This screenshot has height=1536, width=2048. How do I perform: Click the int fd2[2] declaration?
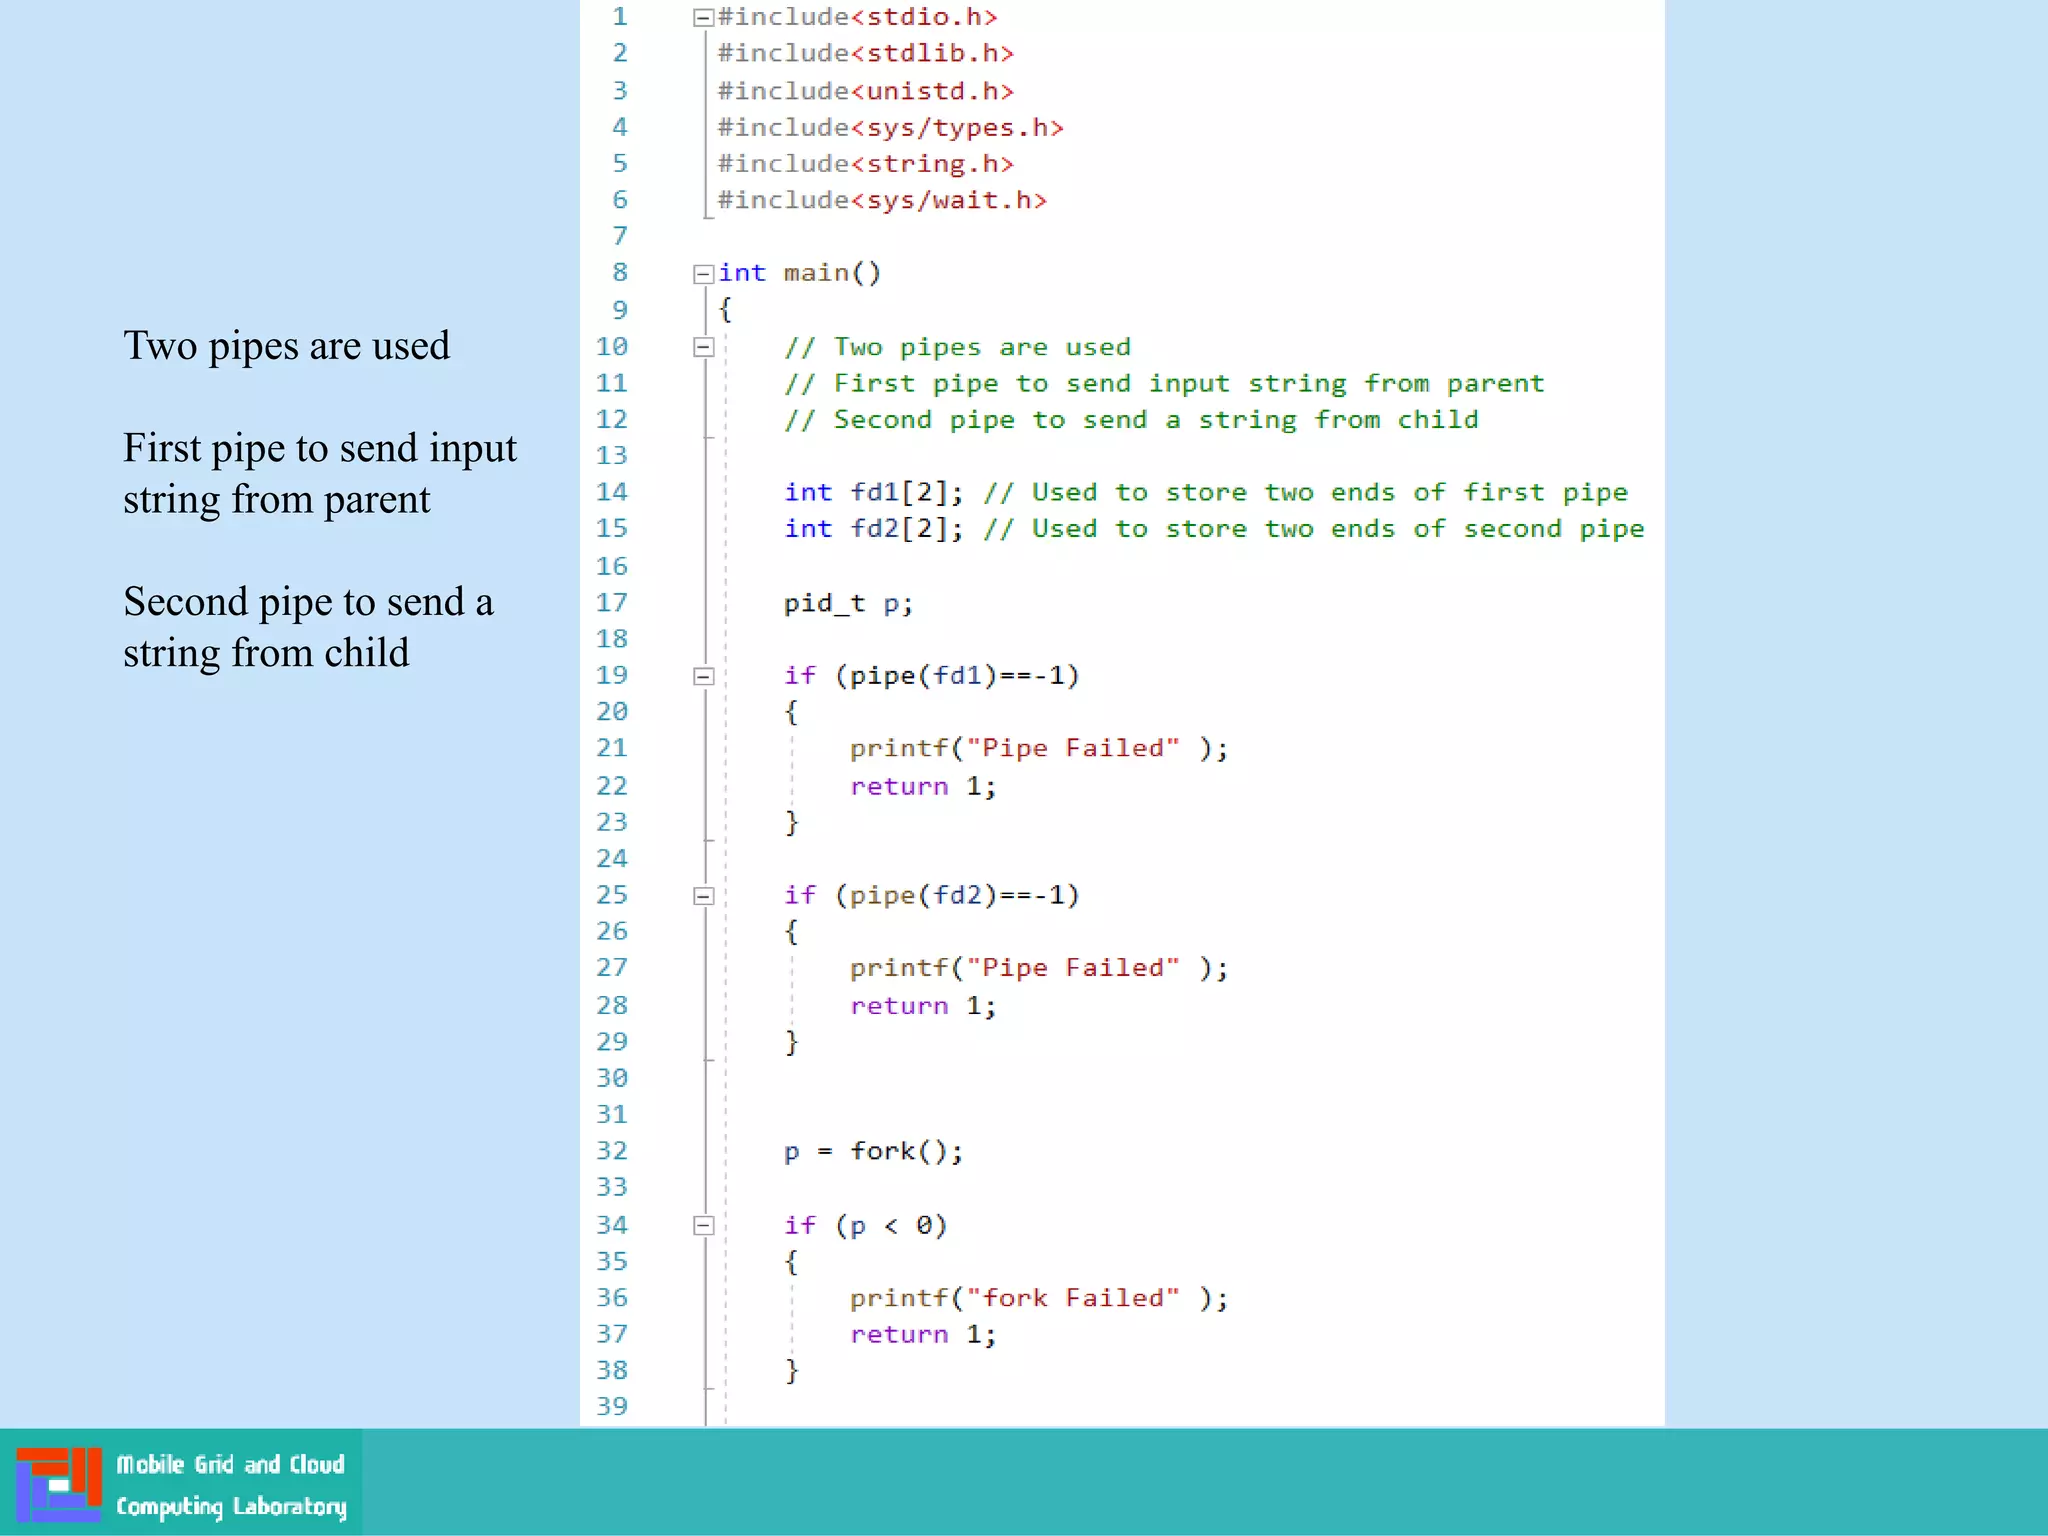[873, 529]
